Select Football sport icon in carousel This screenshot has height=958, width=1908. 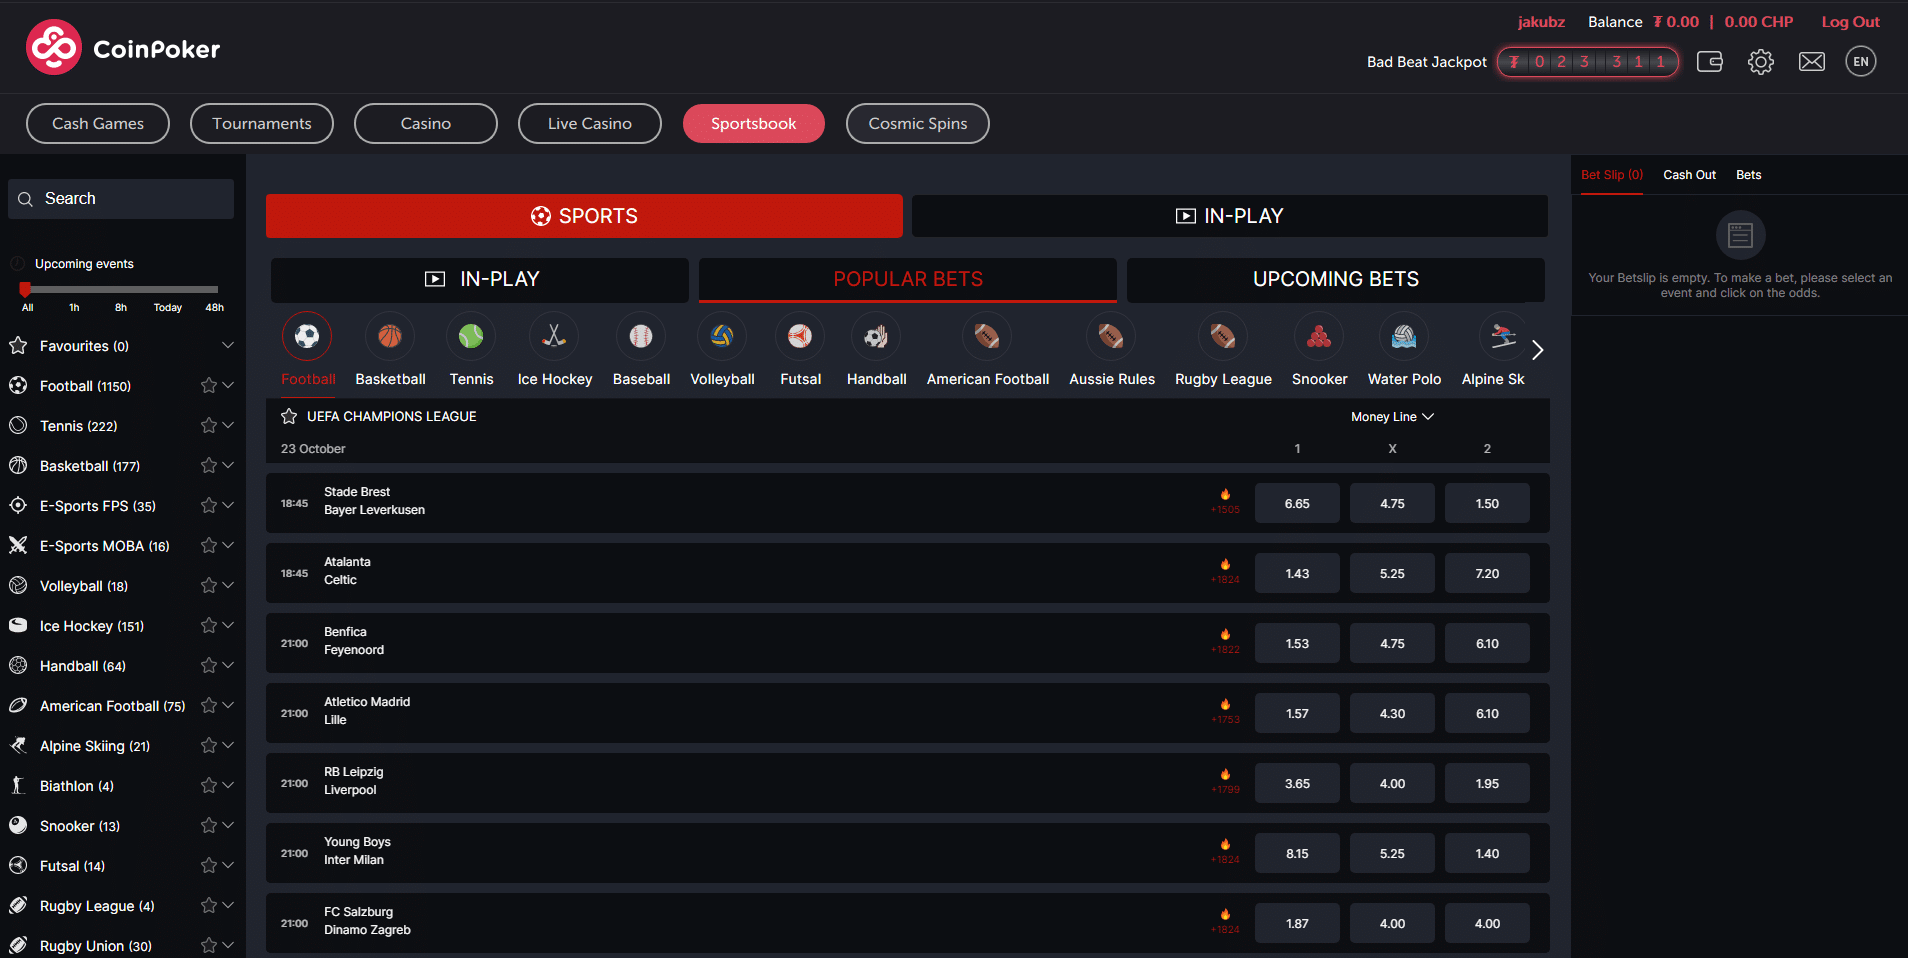point(307,336)
